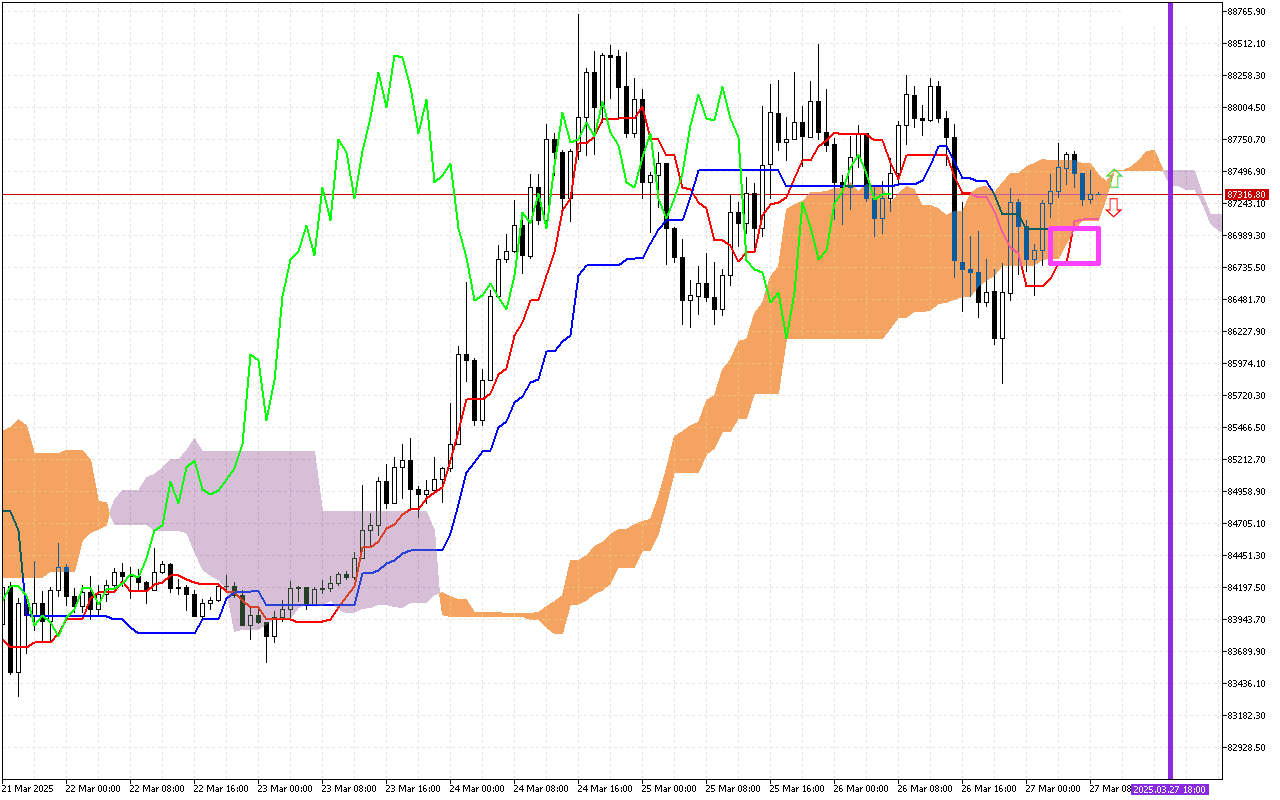Click time axis label 23 Mar 08:00
Screen dimensions: 1280x800
tap(350, 789)
